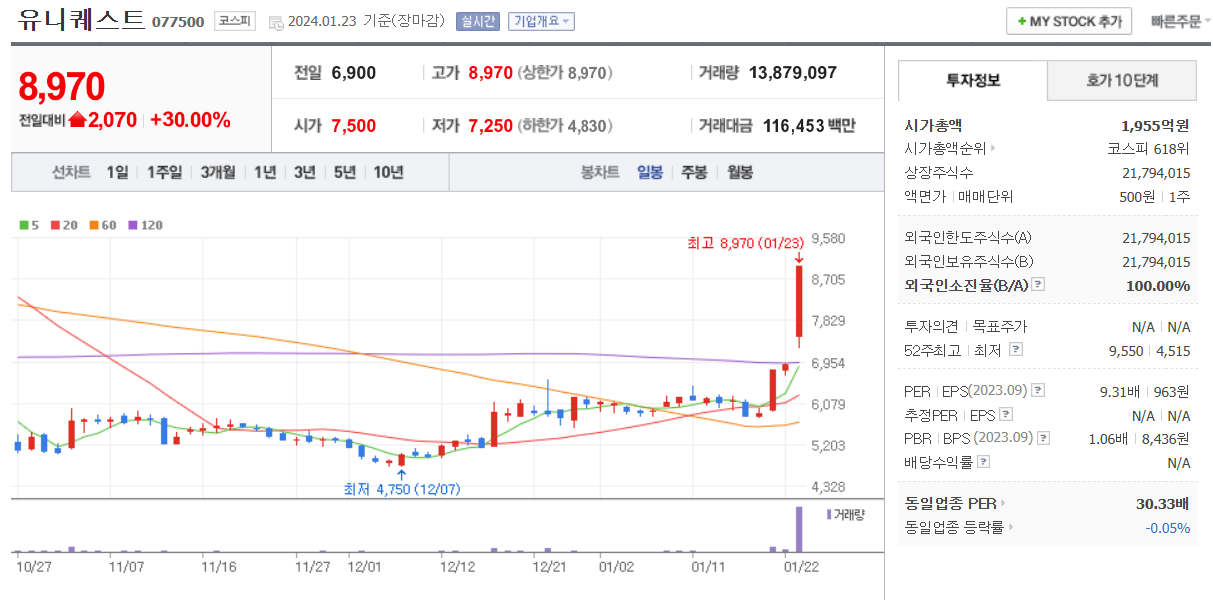
Task: Click the 액면가 value 500원 | 1주
Action: click(x=1155, y=197)
